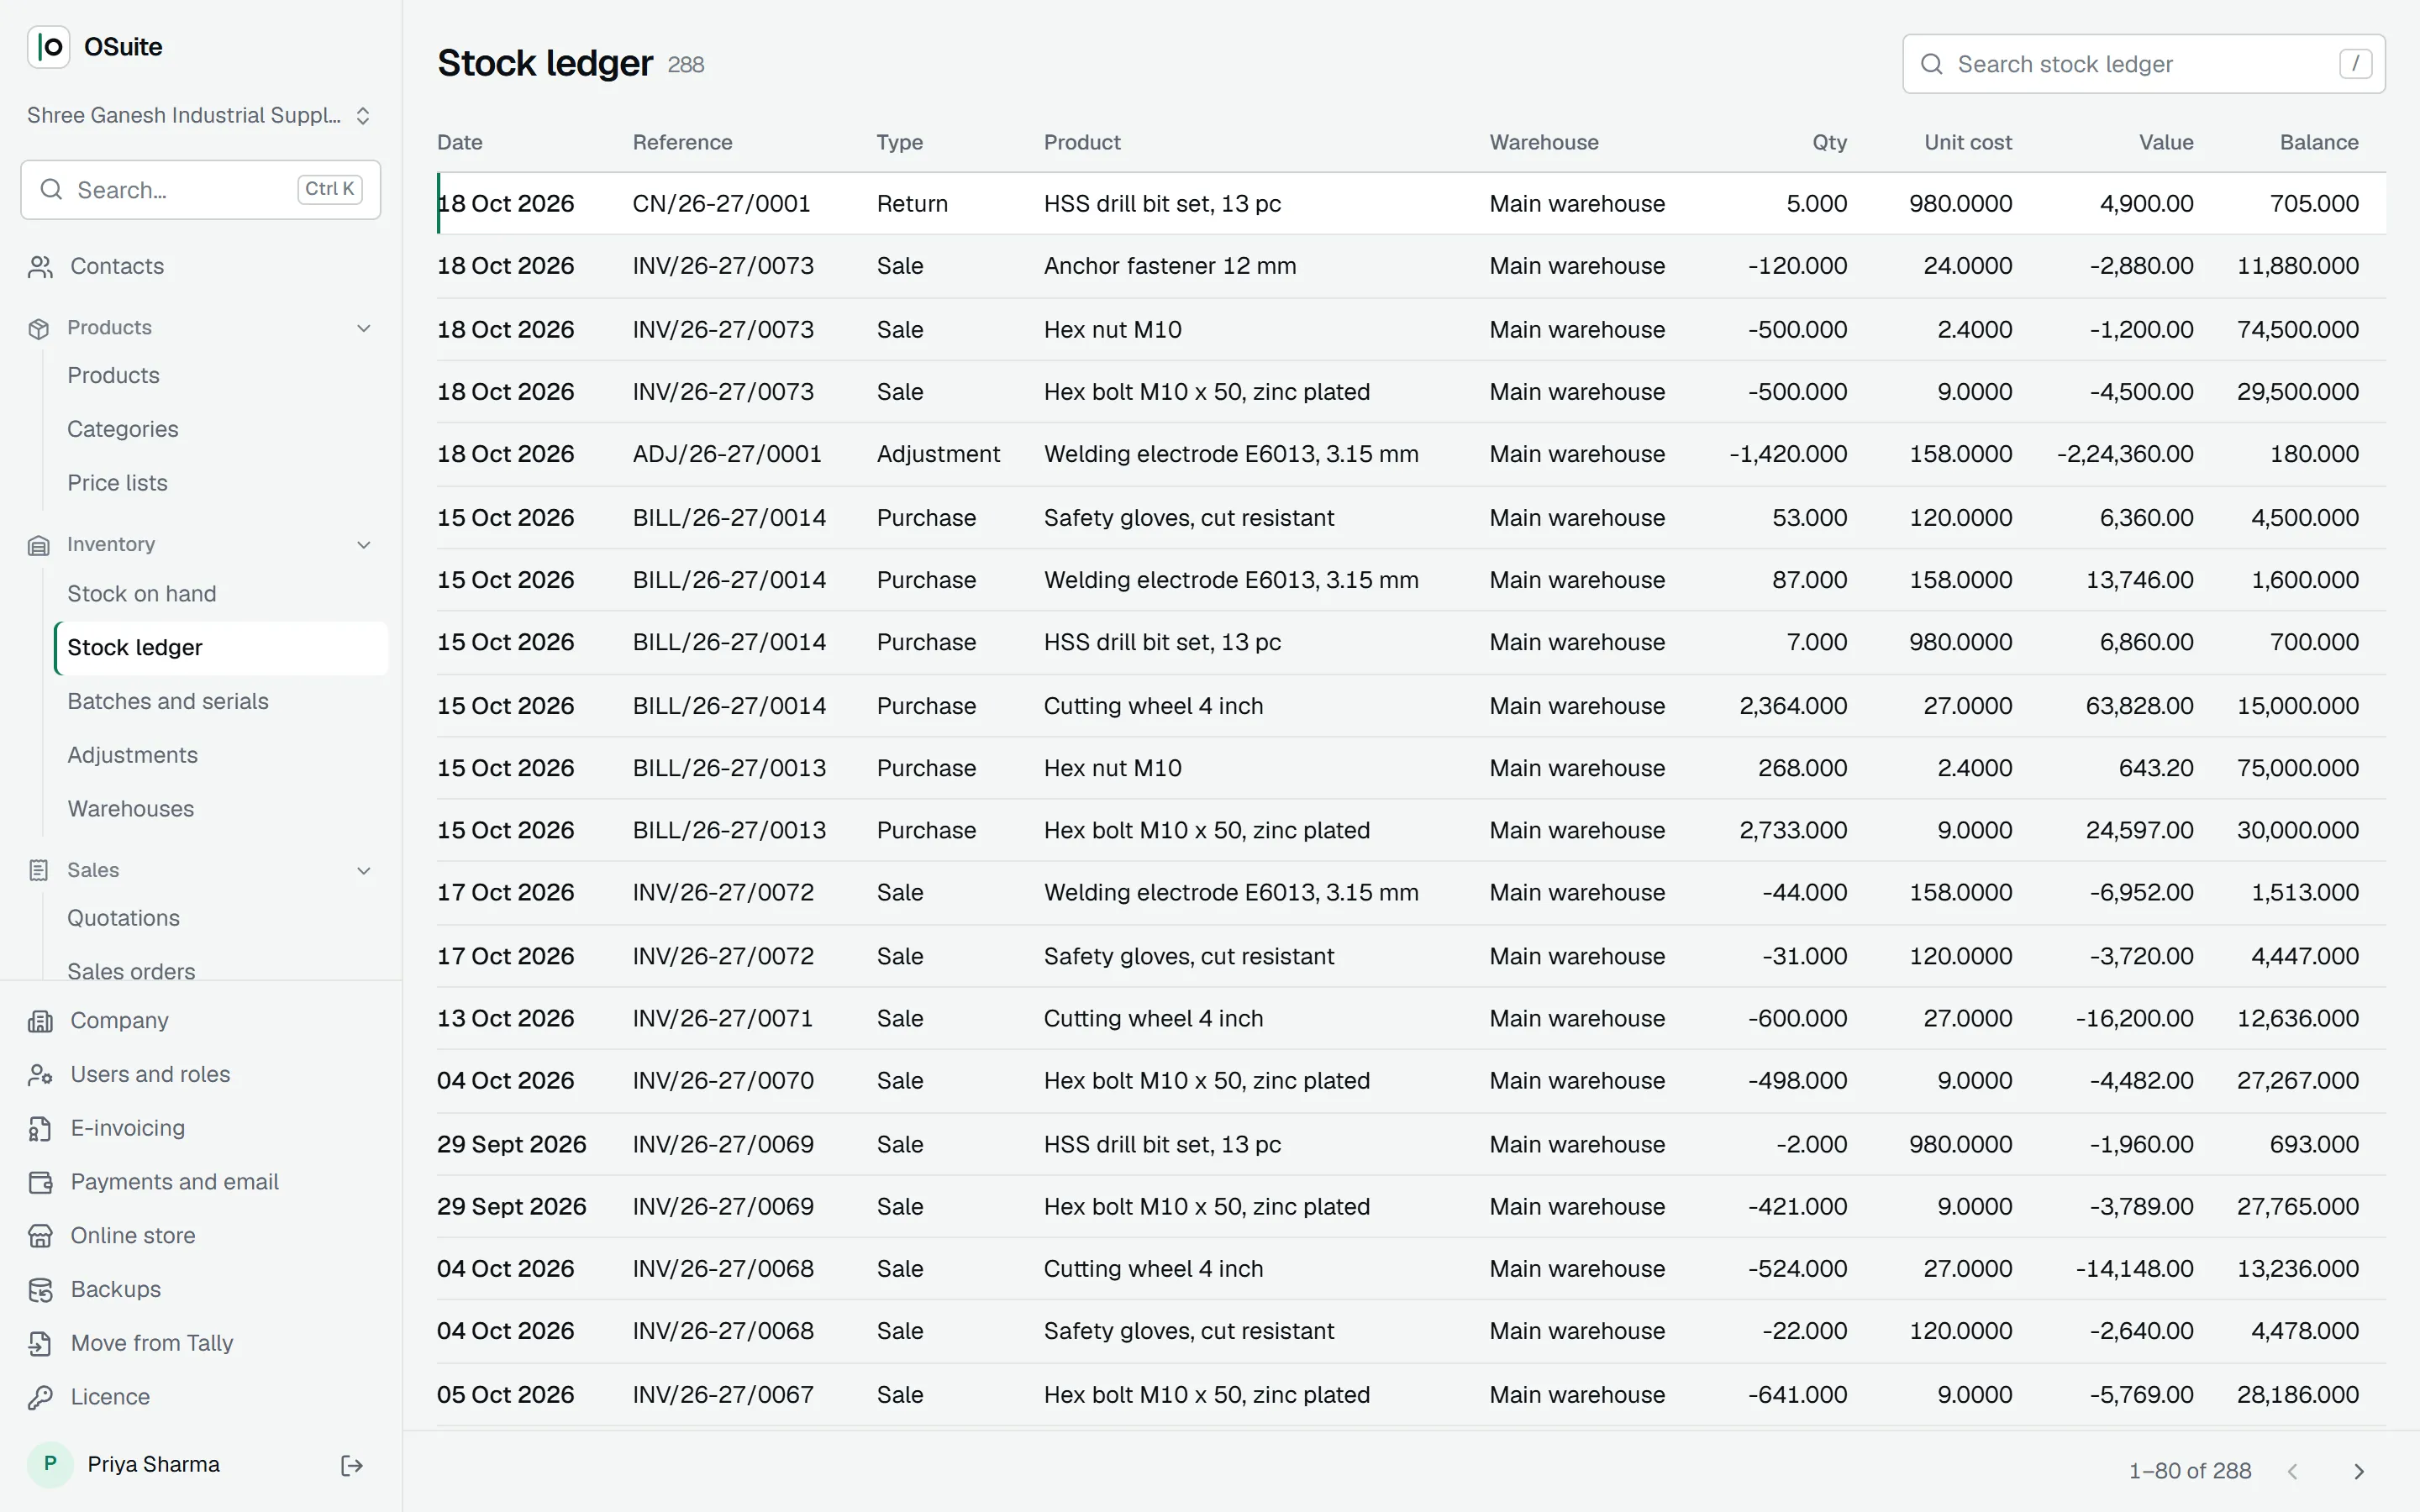Click the Anchor fastener 12 mm product
The width and height of the screenshot is (2420, 1512).
tap(1170, 266)
